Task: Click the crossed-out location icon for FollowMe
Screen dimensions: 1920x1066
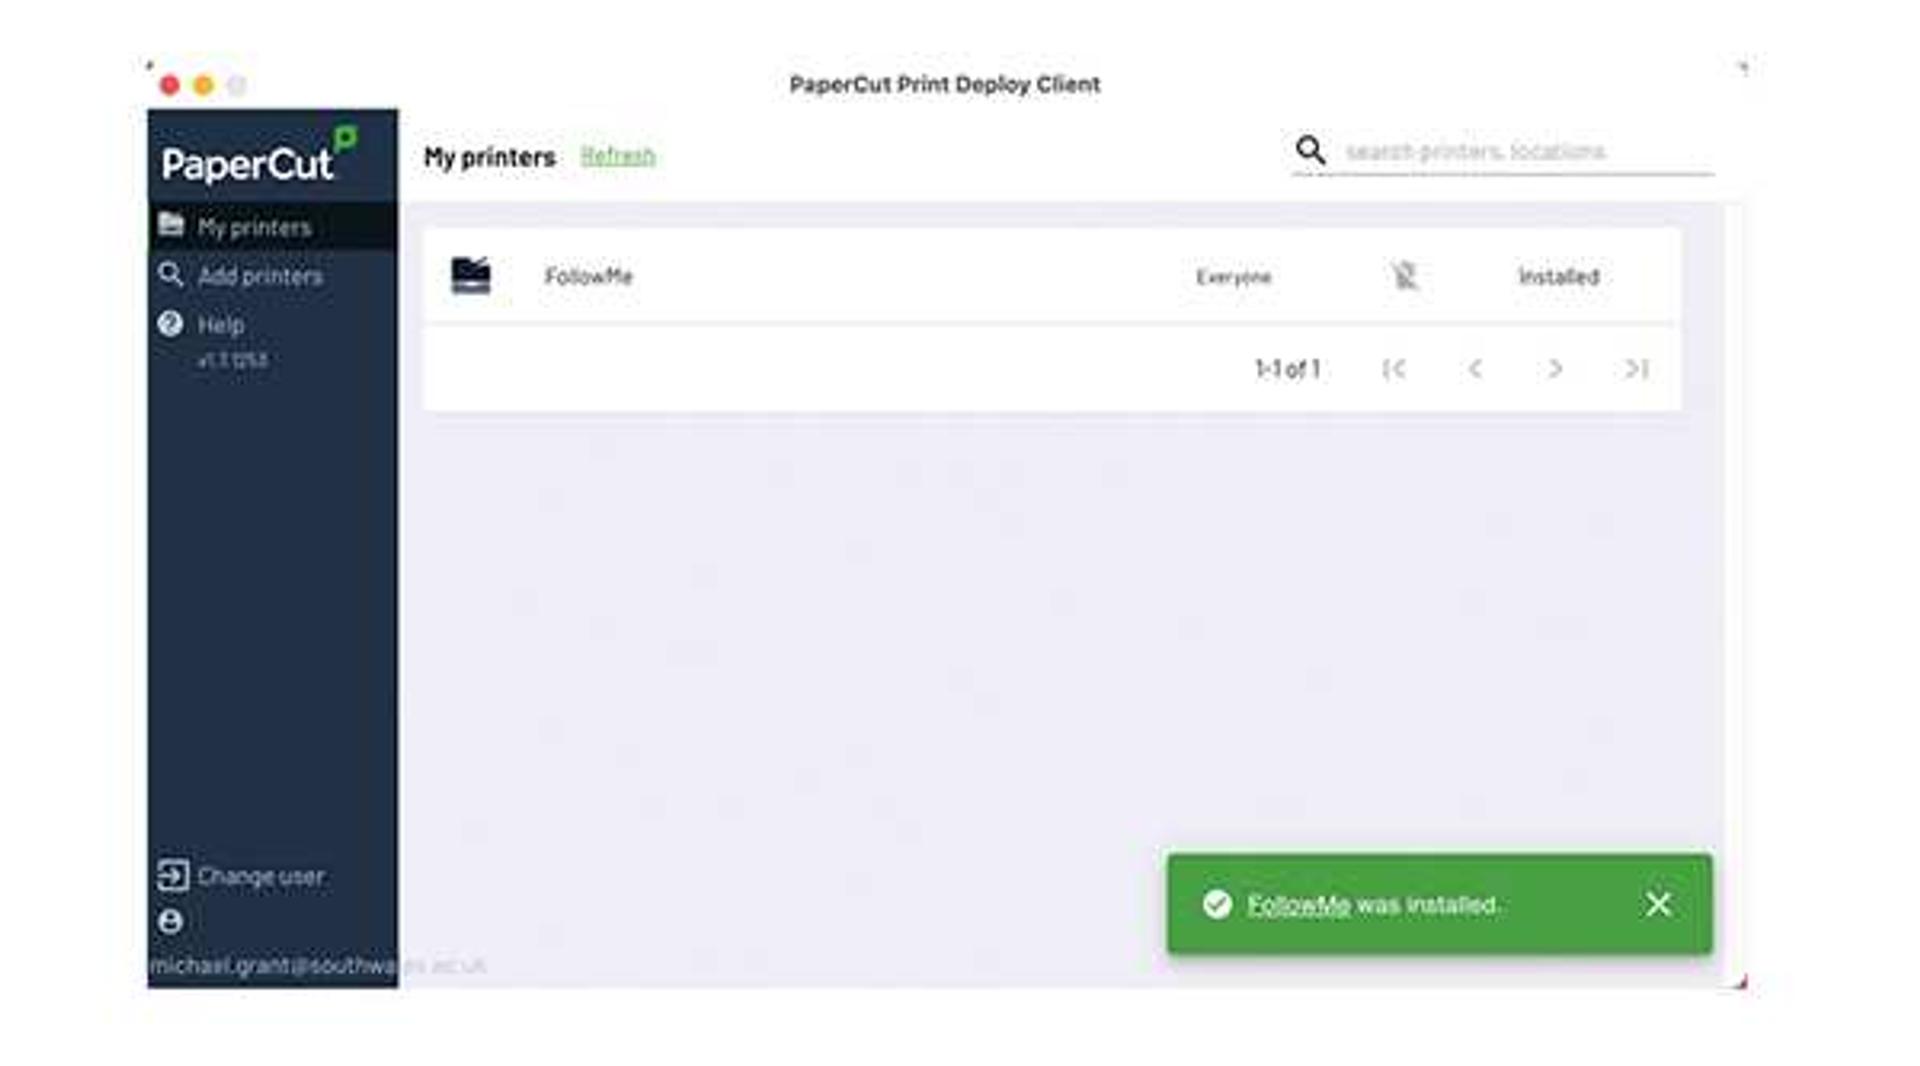Action: [x=1405, y=275]
